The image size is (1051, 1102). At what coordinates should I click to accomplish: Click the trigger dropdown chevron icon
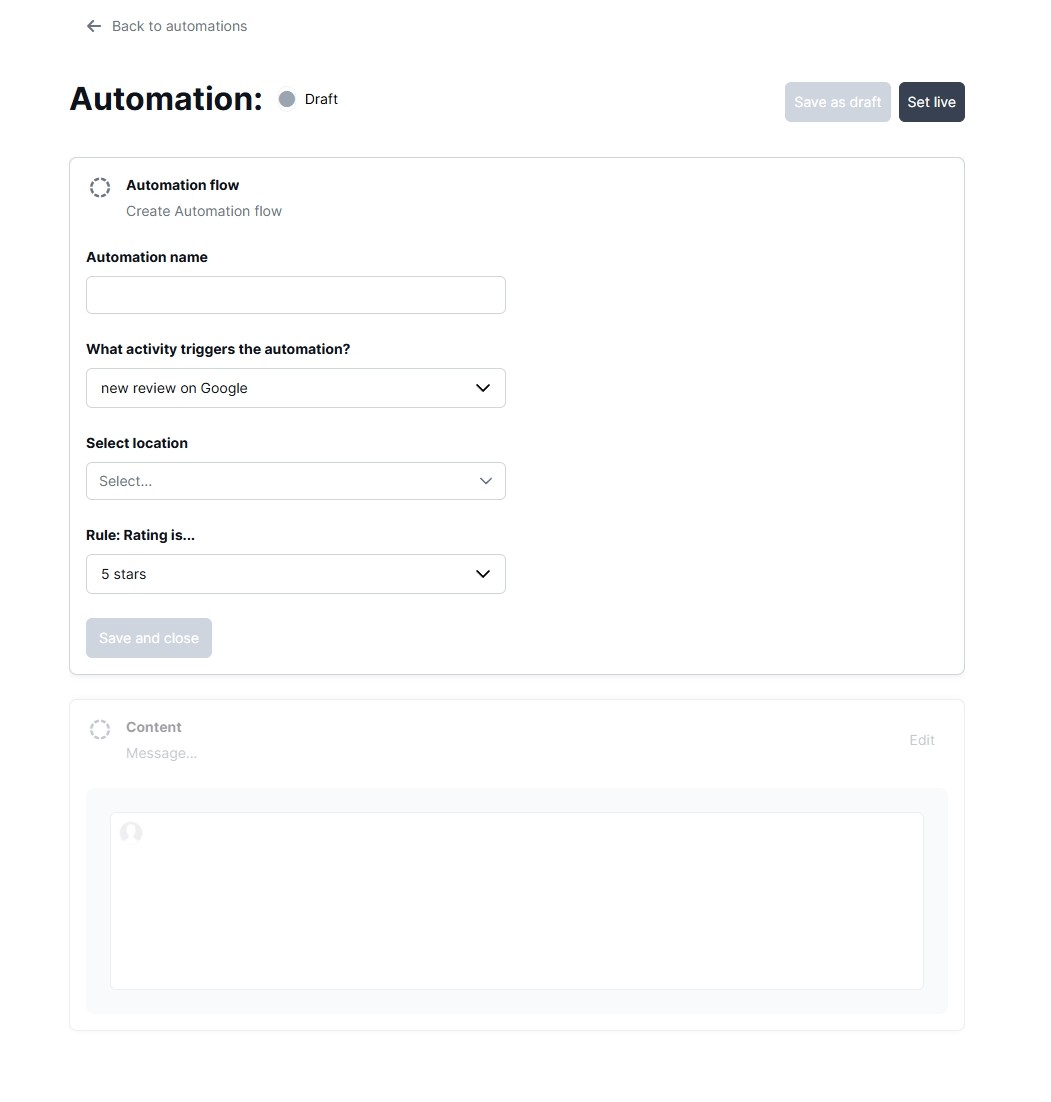[483, 388]
